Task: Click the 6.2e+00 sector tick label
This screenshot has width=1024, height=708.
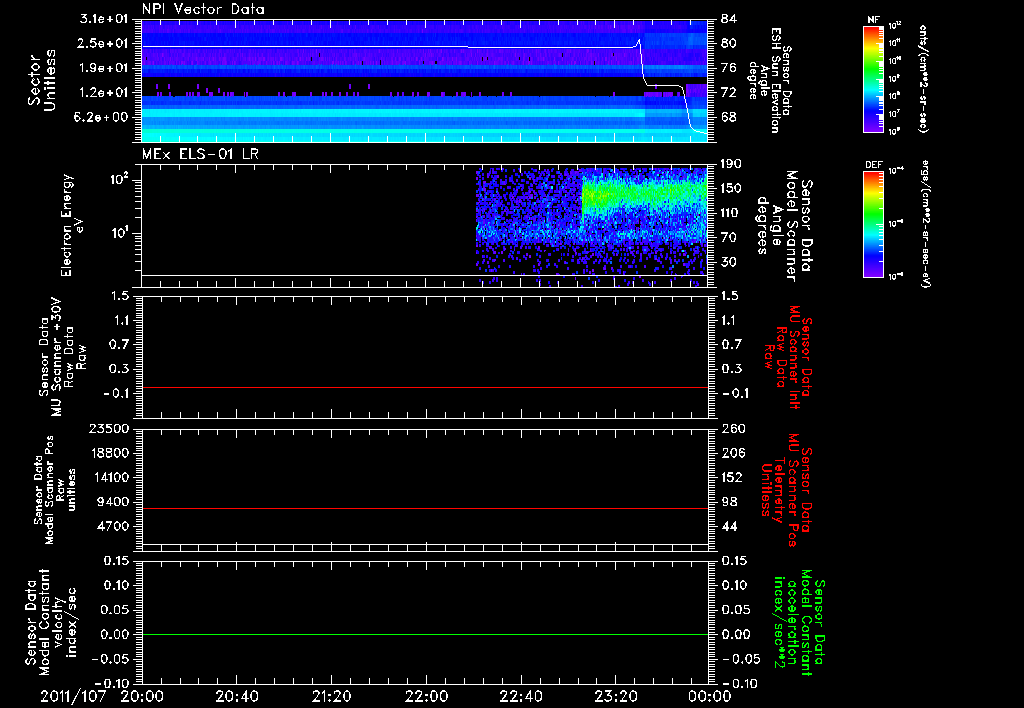Action: [x=103, y=118]
